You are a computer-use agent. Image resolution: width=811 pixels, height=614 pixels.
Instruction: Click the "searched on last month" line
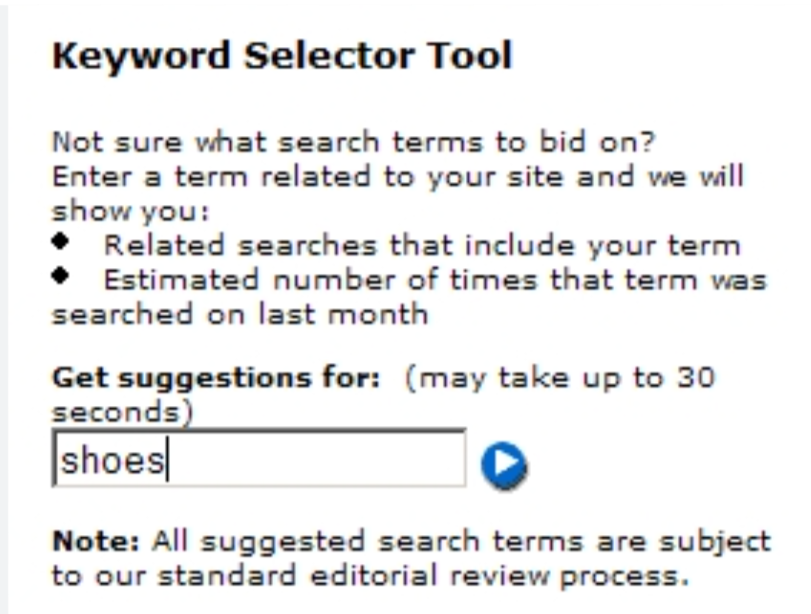239,314
